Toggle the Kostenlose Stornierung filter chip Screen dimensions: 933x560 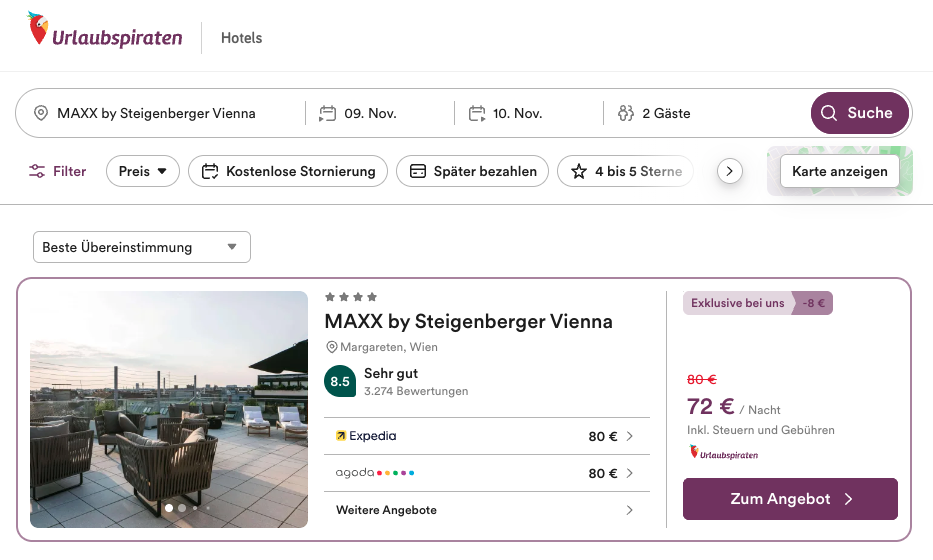(288, 171)
